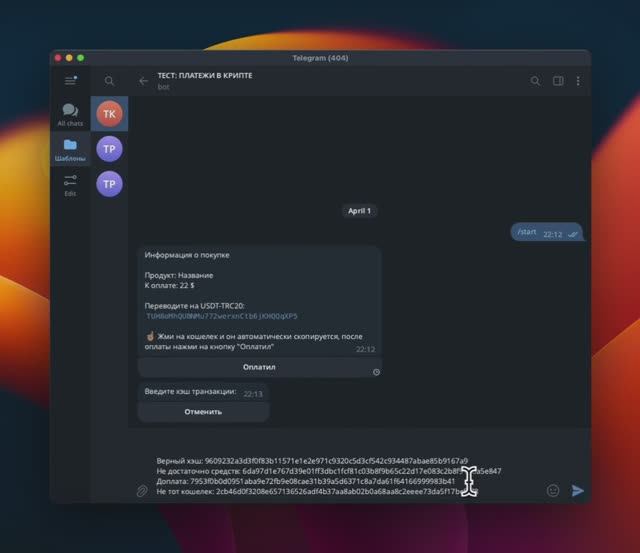This screenshot has height=553, width=640.
Task: Select the All chats folder
Action: point(70,114)
